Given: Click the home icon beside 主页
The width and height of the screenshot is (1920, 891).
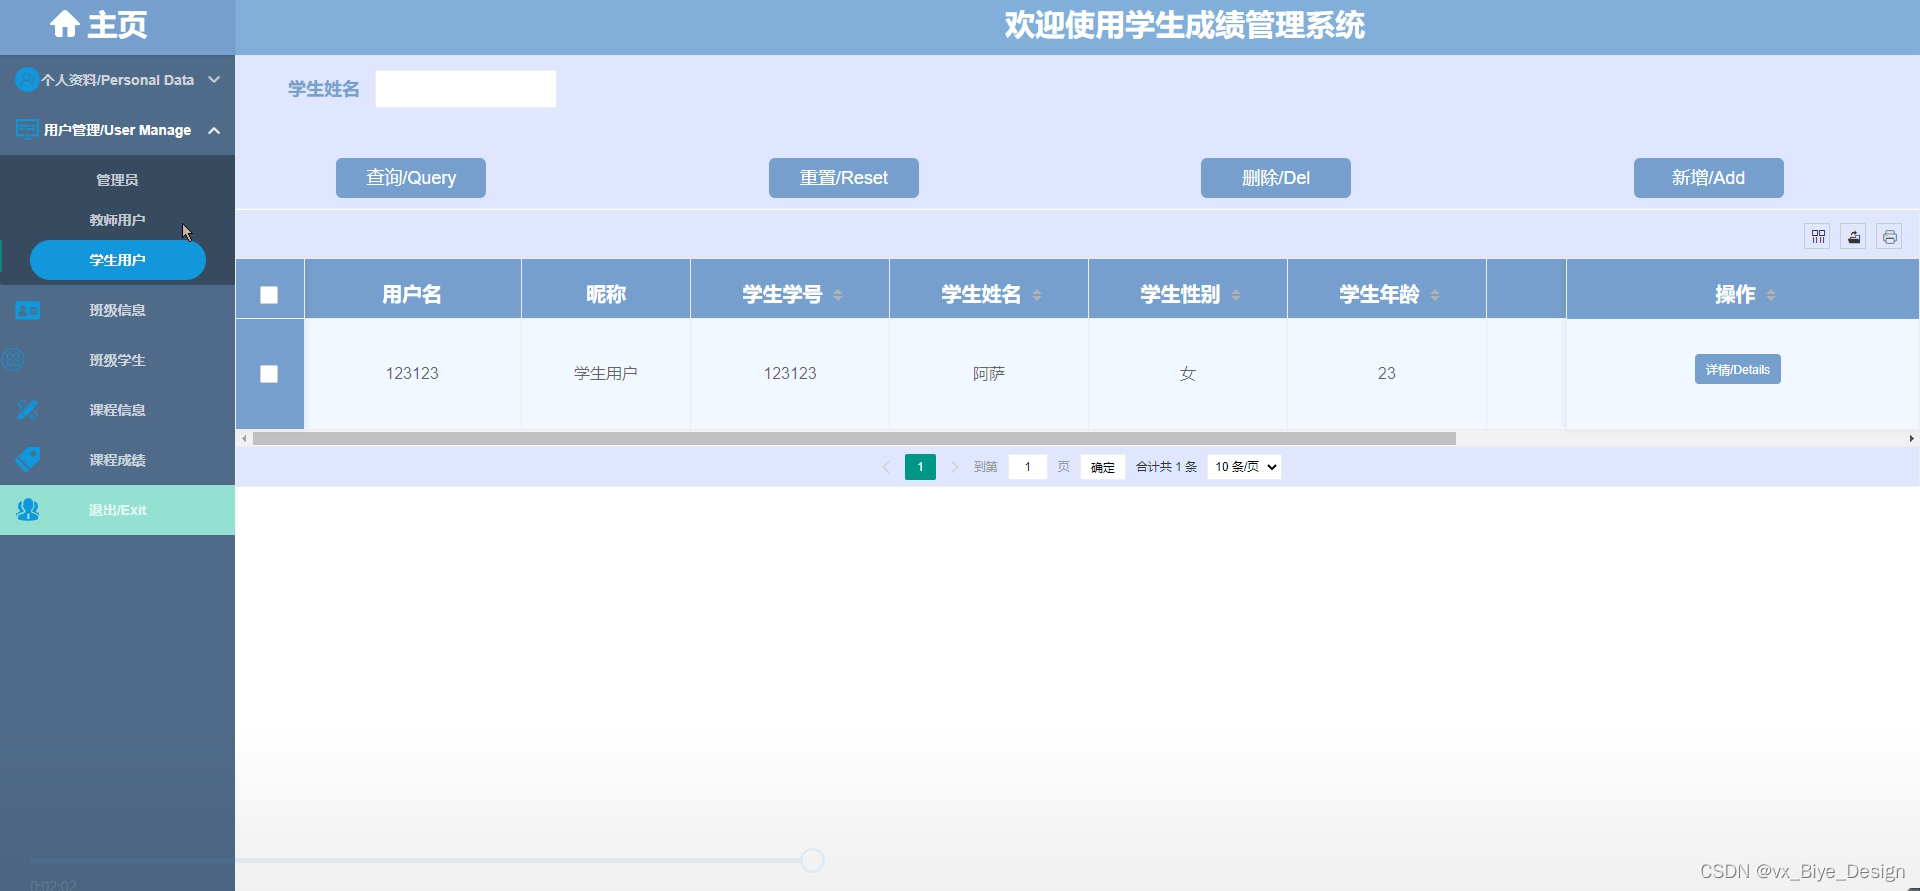Looking at the screenshot, I should [x=65, y=24].
